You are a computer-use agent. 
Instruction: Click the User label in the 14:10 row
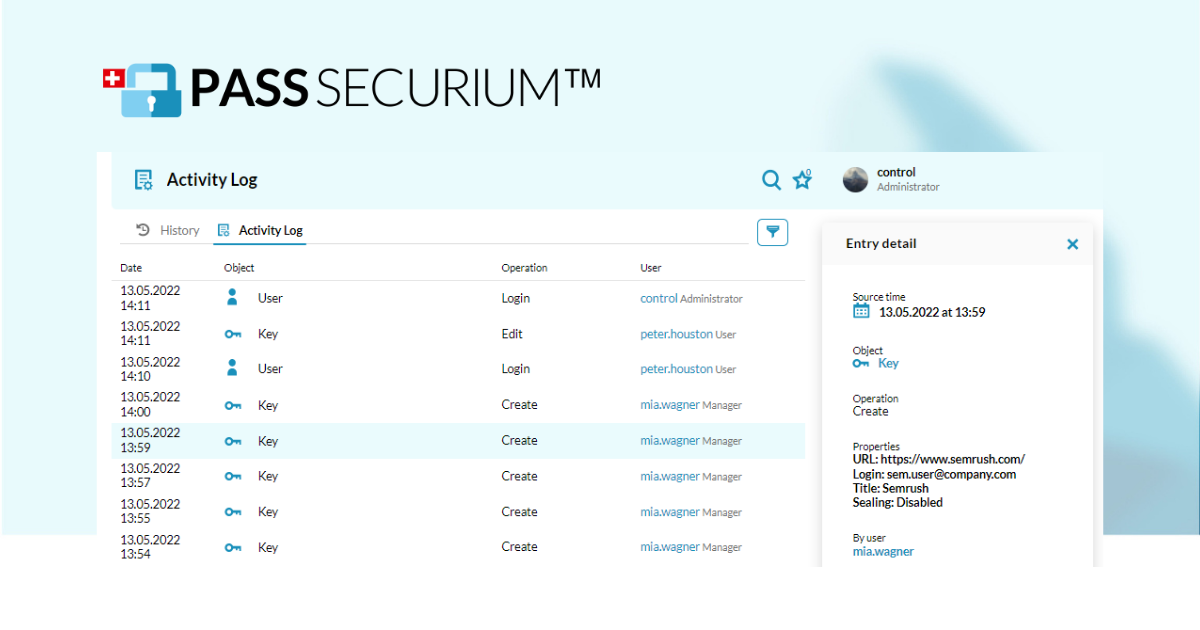click(270, 369)
